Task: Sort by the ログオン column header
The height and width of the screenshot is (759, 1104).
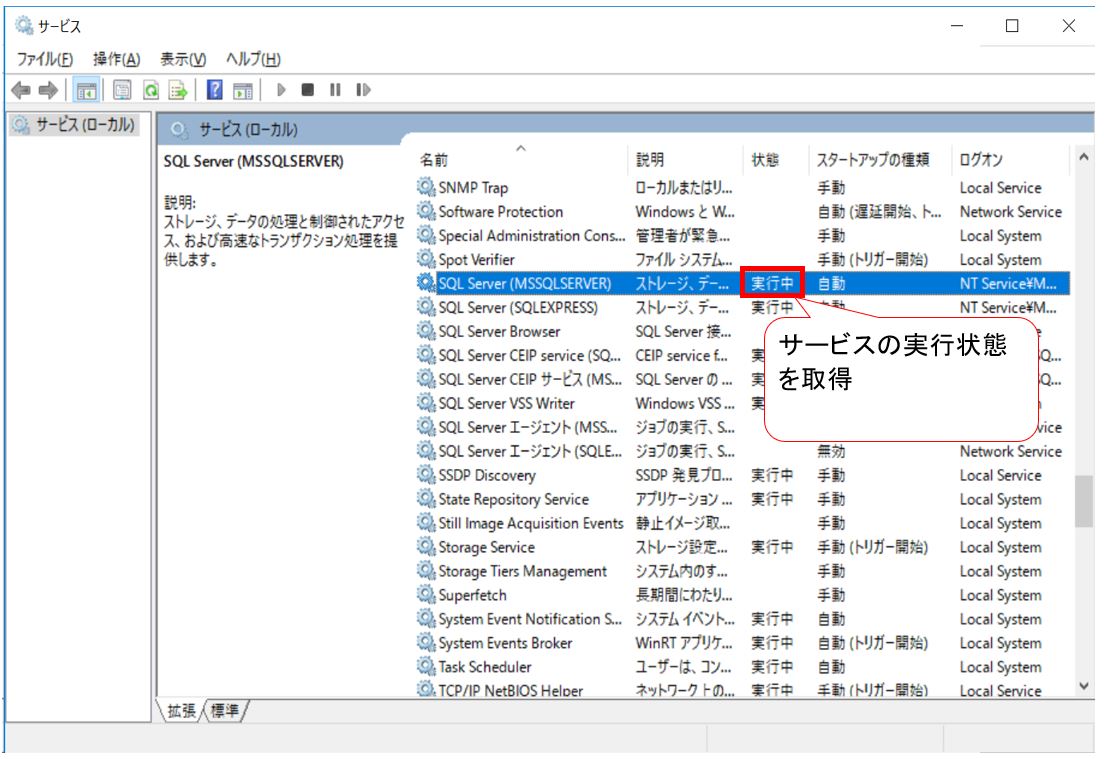Action: click(x=1010, y=160)
